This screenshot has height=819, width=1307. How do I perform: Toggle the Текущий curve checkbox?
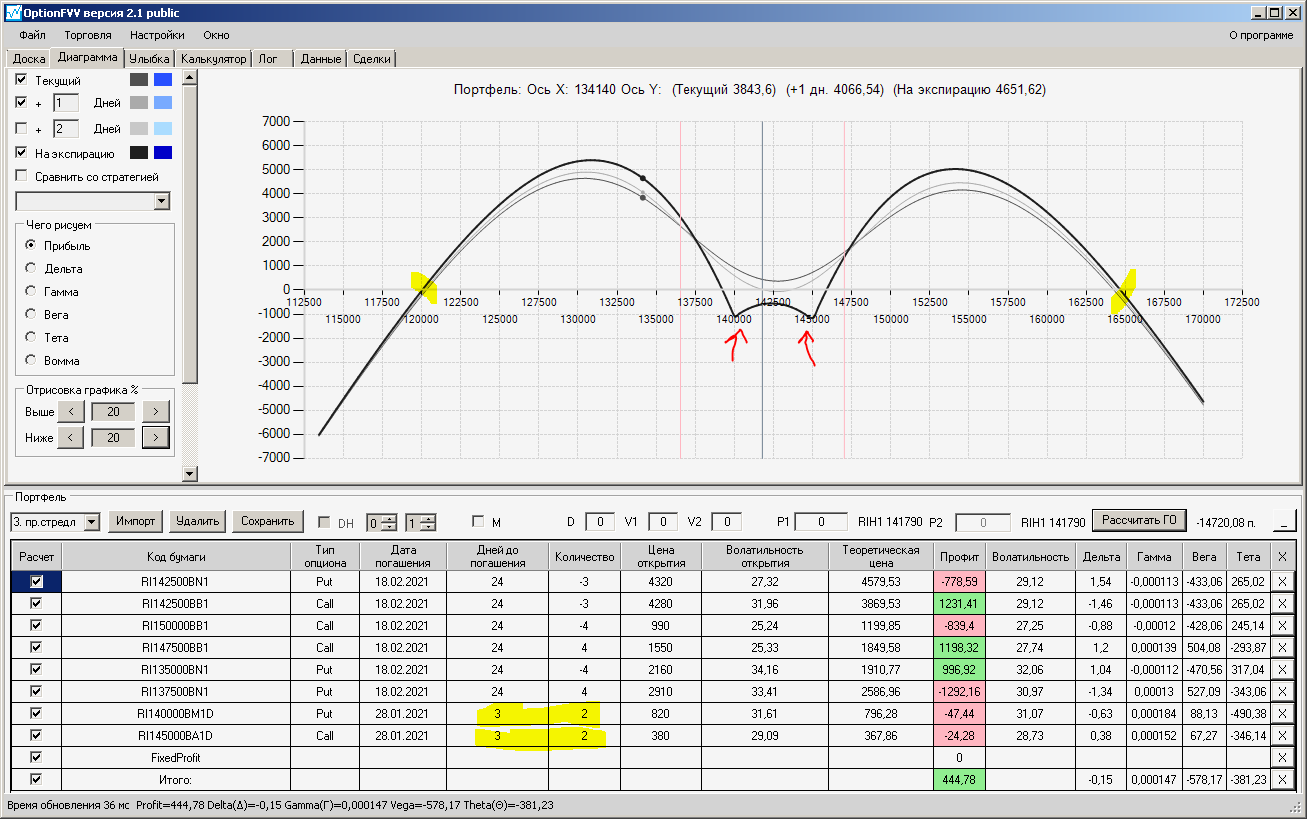pos(21,80)
